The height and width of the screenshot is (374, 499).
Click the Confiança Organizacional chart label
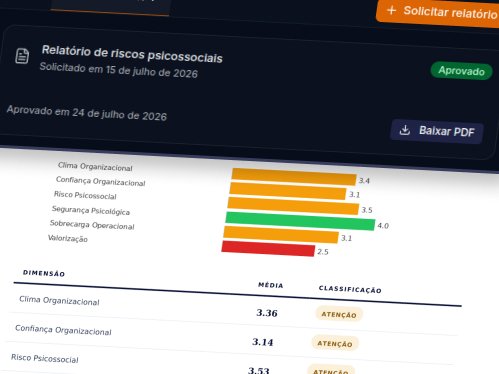[100, 181]
